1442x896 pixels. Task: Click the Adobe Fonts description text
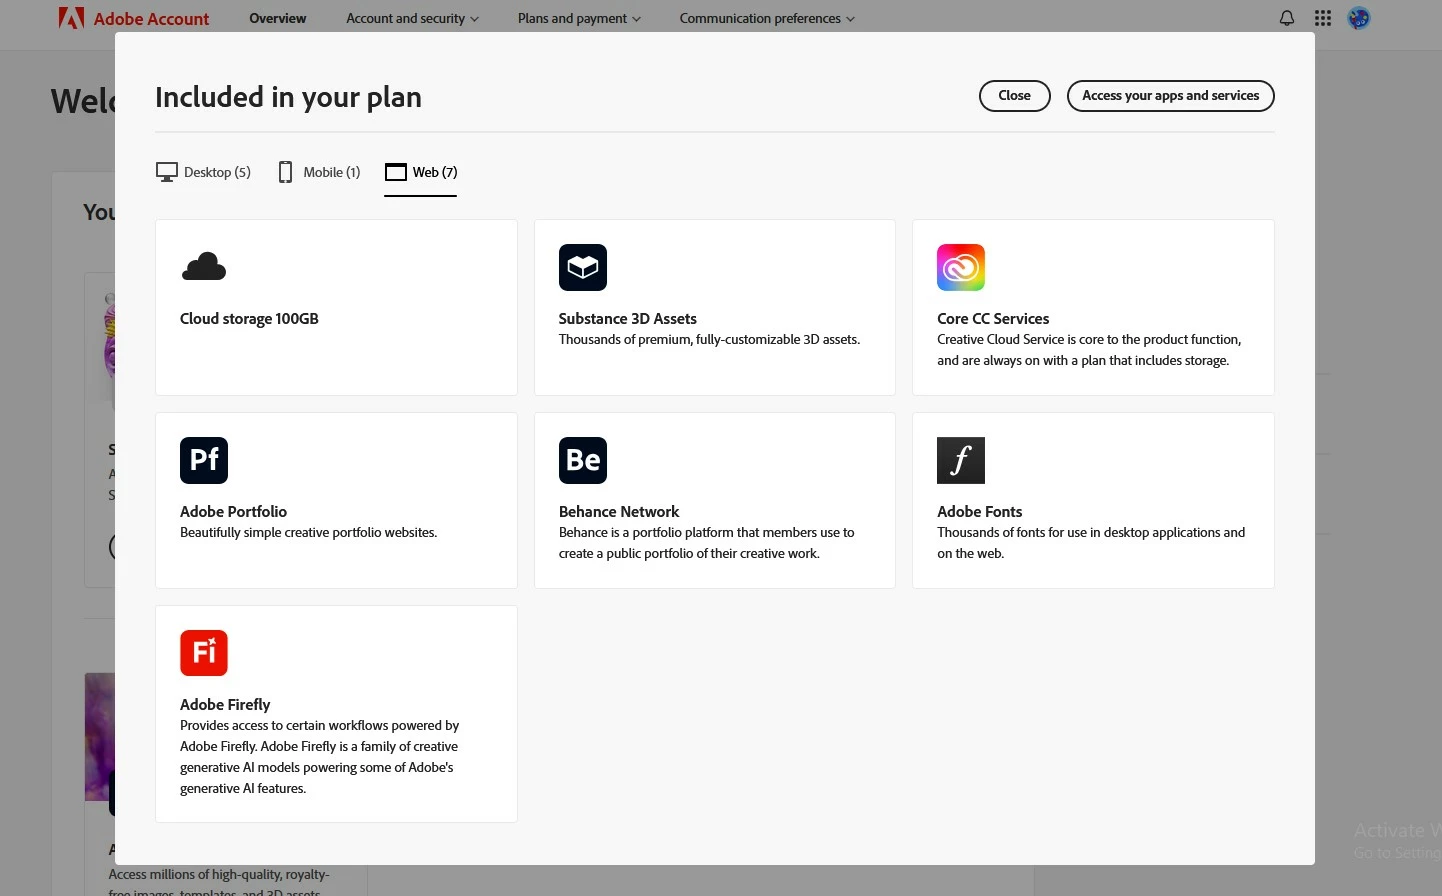coord(1091,543)
